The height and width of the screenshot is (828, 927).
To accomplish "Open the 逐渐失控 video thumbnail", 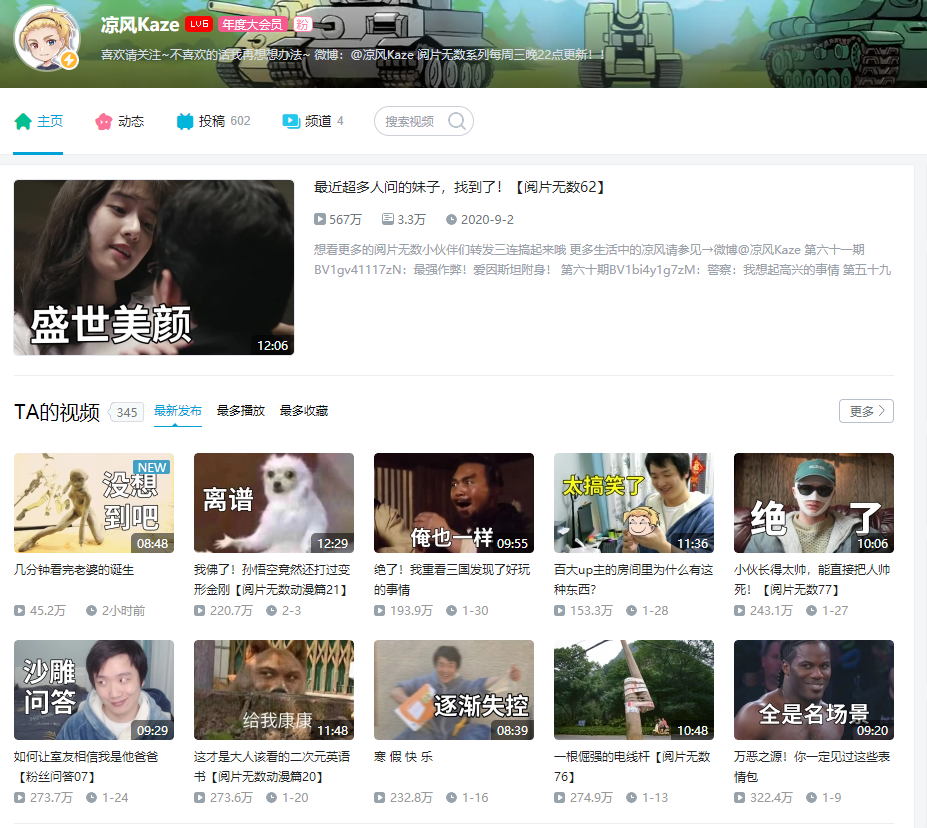I will click(x=454, y=690).
